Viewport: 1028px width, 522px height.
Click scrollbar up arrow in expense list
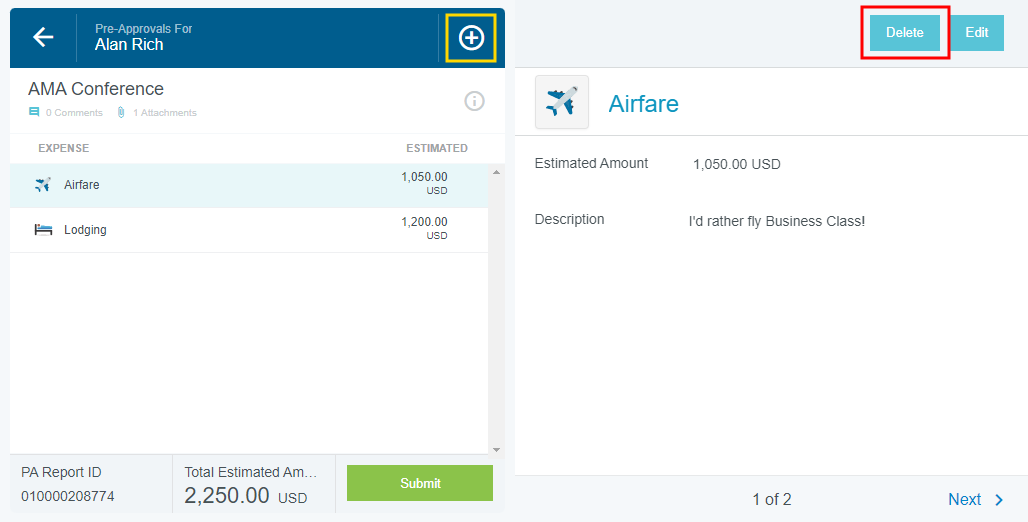point(496,172)
